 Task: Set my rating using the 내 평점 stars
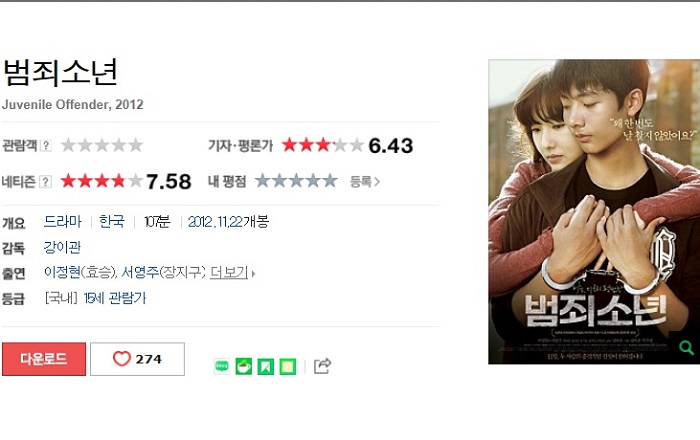tap(296, 181)
